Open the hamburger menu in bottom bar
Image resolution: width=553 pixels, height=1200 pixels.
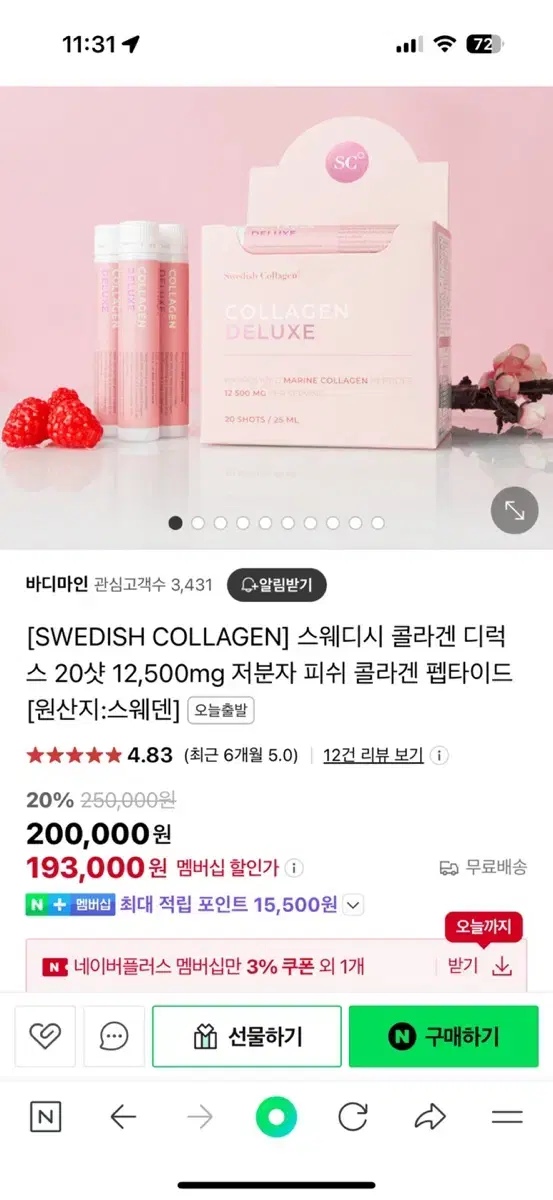coord(507,1117)
